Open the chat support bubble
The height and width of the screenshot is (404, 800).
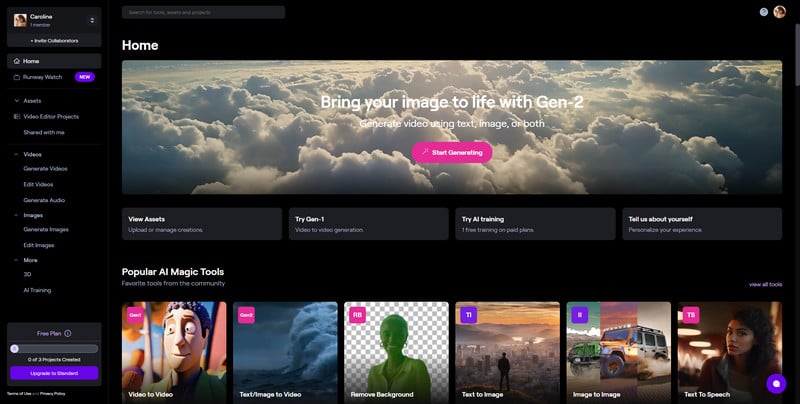coord(777,384)
